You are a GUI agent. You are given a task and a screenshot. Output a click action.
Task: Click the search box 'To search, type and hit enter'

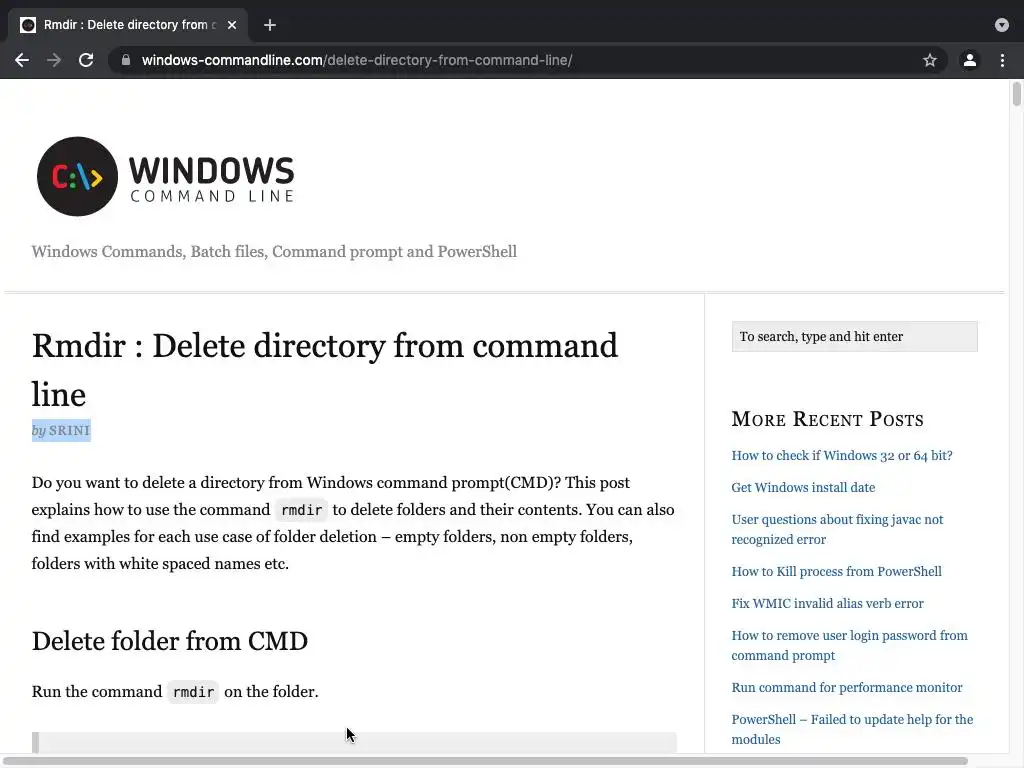click(854, 336)
